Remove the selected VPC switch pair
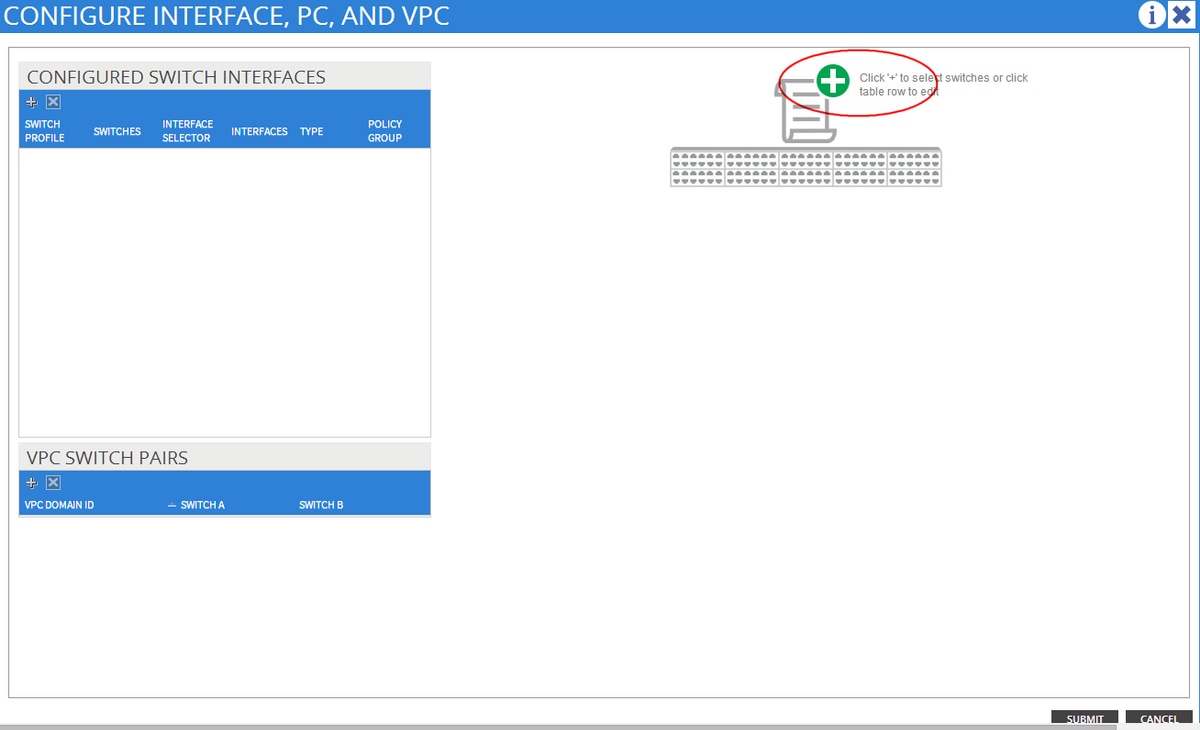This screenshot has width=1200, height=730. click(x=53, y=482)
